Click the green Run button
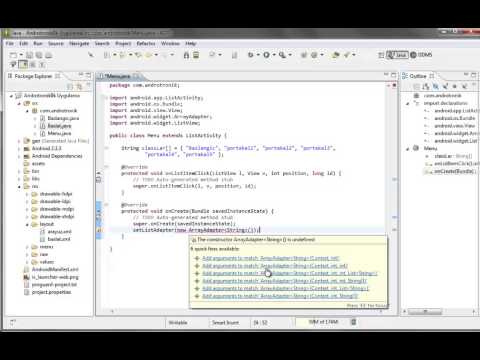Image resolution: width=480 pixels, height=360 pixels. click(266, 55)
